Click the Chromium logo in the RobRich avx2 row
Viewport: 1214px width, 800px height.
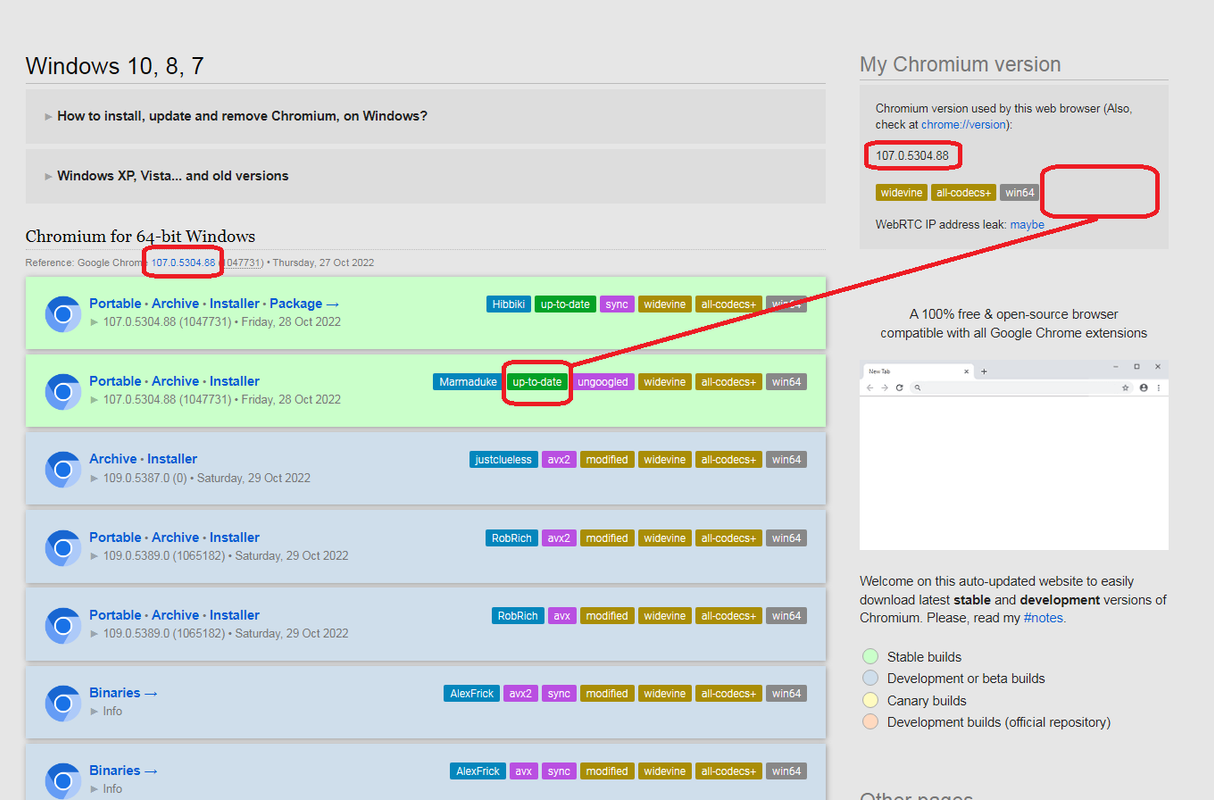[63, 547]
